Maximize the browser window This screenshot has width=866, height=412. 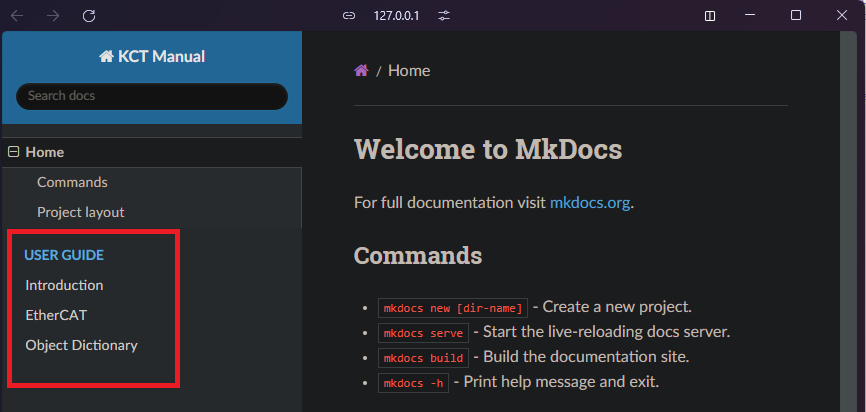click(796, 15)
